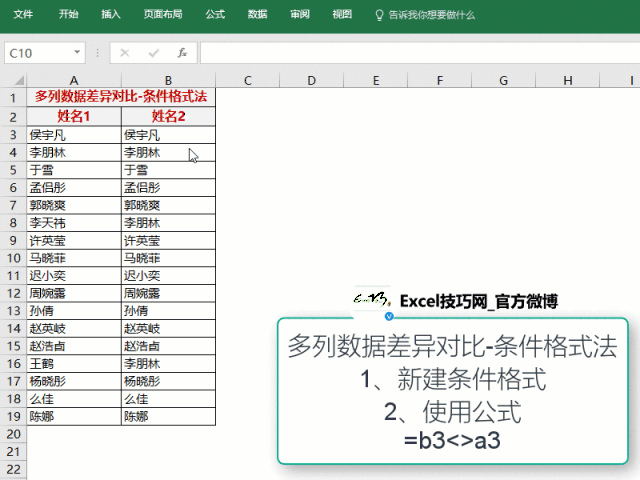The height and width of the screenshot is (480, 640).
Task: Select row 1 header
Action: tap(13, 98)
